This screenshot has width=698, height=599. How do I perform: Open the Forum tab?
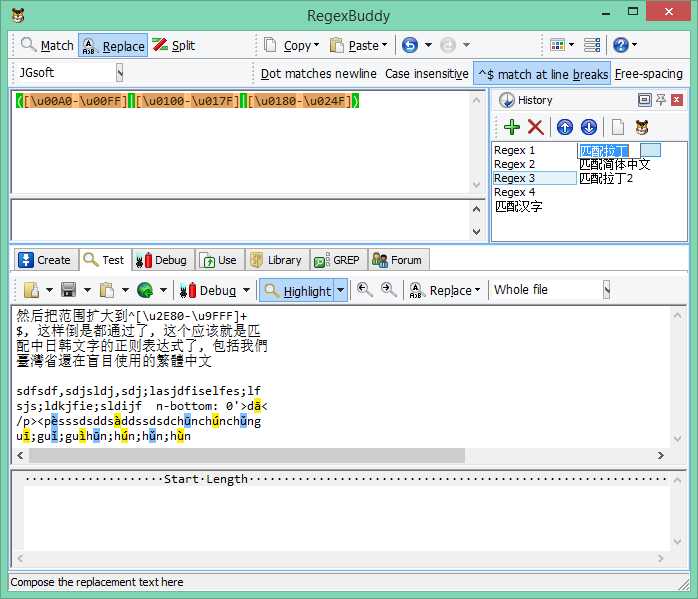coord(398,260)
